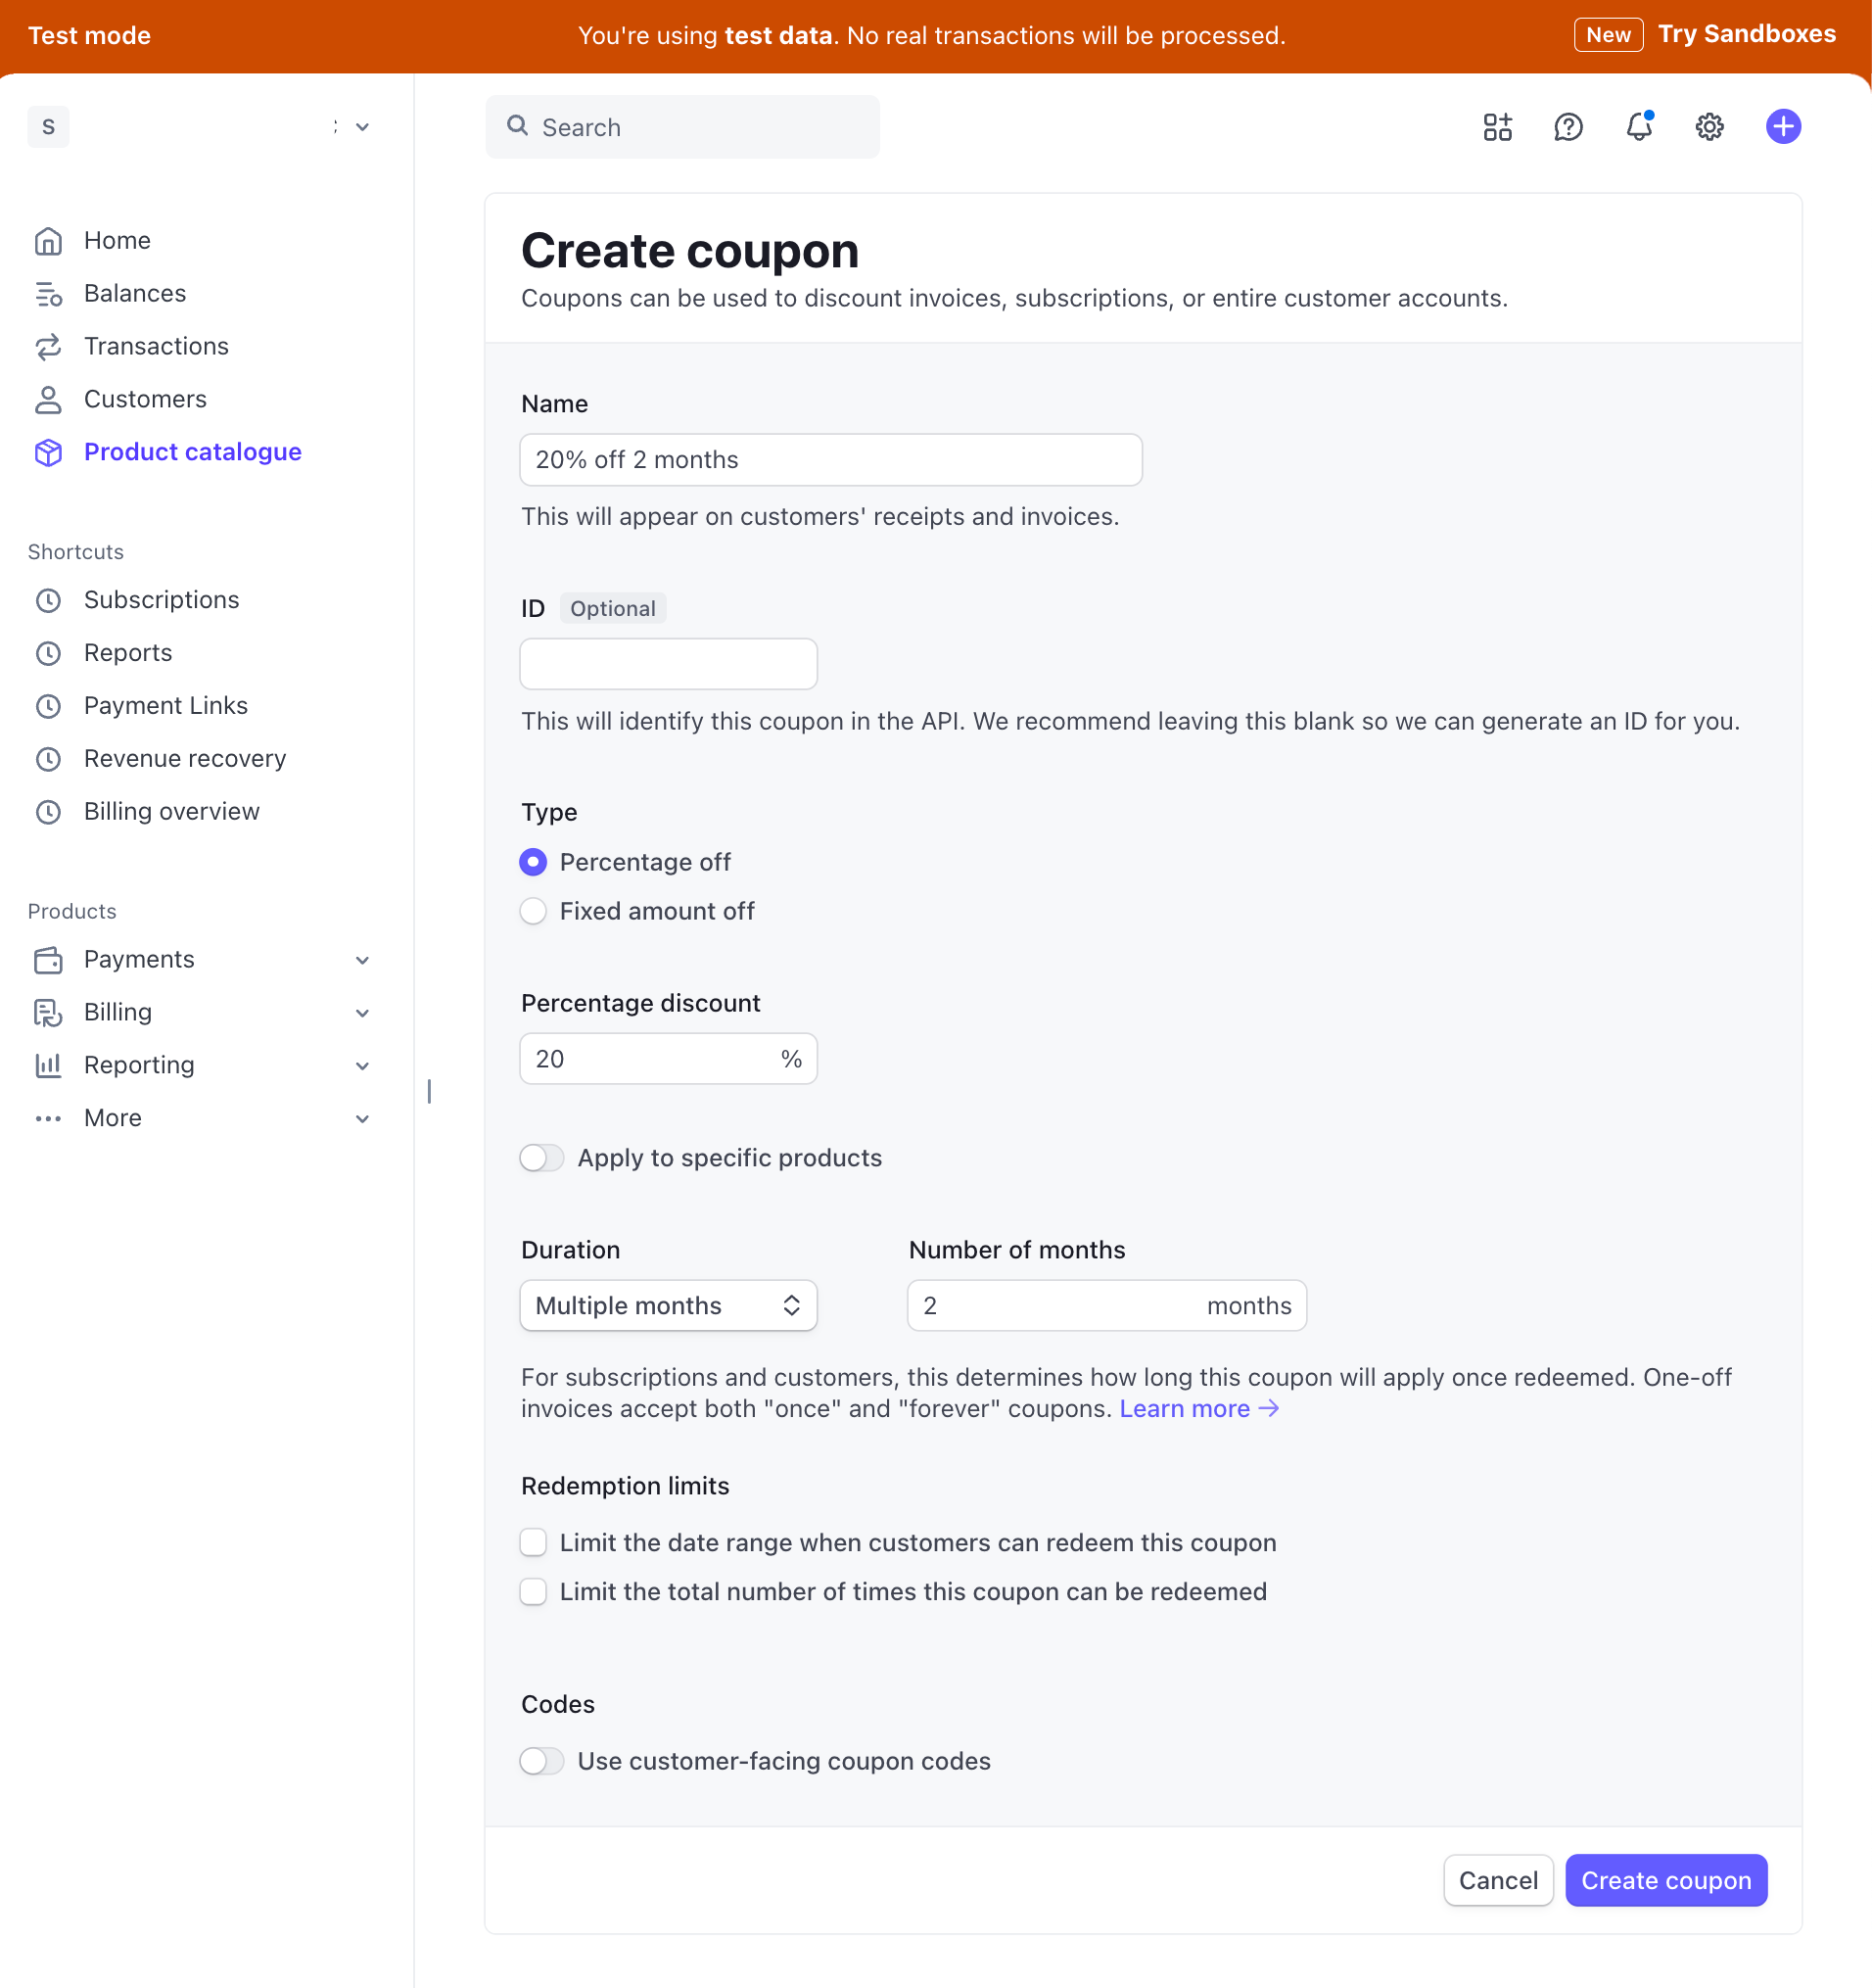Screen dimensions: 1872x1988
Task: Expand the Payments section chevron
Action: click(362, 960)
